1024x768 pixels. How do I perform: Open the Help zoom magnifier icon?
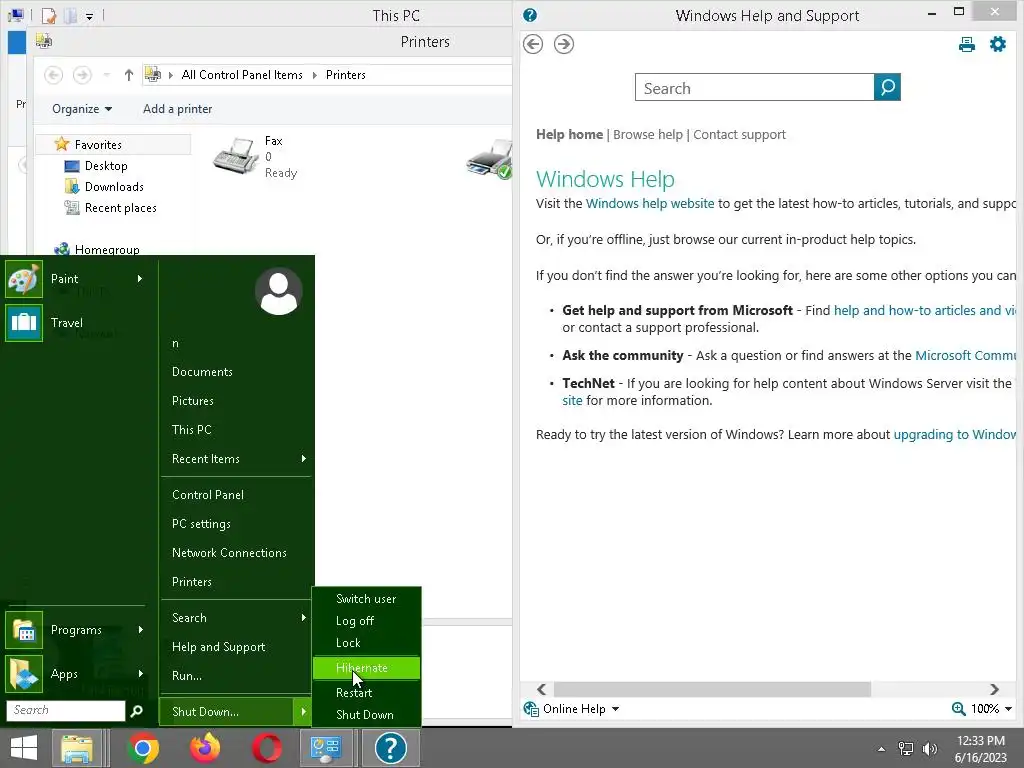click(958, 709)
